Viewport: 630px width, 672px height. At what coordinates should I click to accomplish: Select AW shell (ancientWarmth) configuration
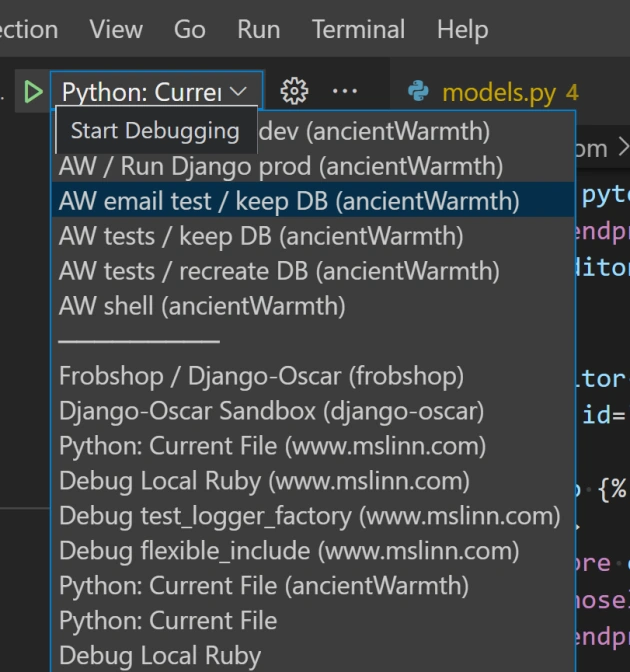click(x=202, y=306)
